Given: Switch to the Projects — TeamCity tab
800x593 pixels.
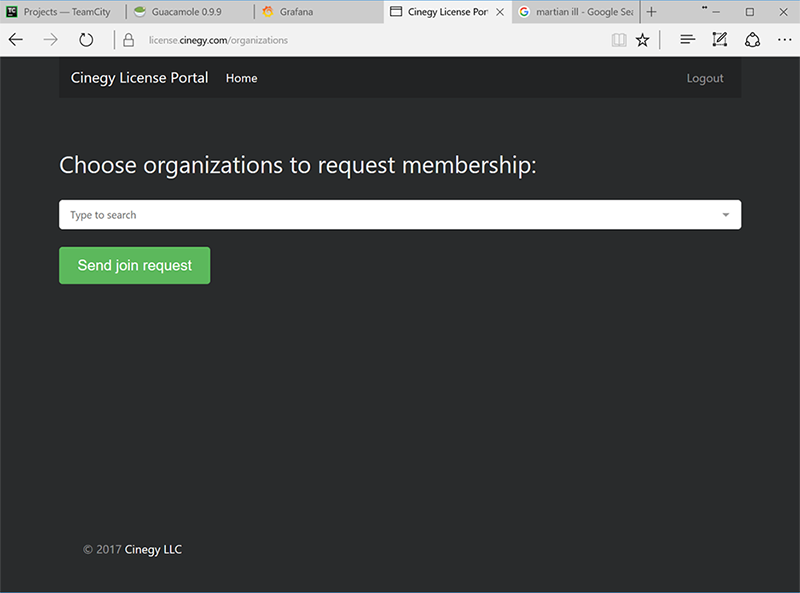Looking at the screenshot, I should tap(63, 12).
